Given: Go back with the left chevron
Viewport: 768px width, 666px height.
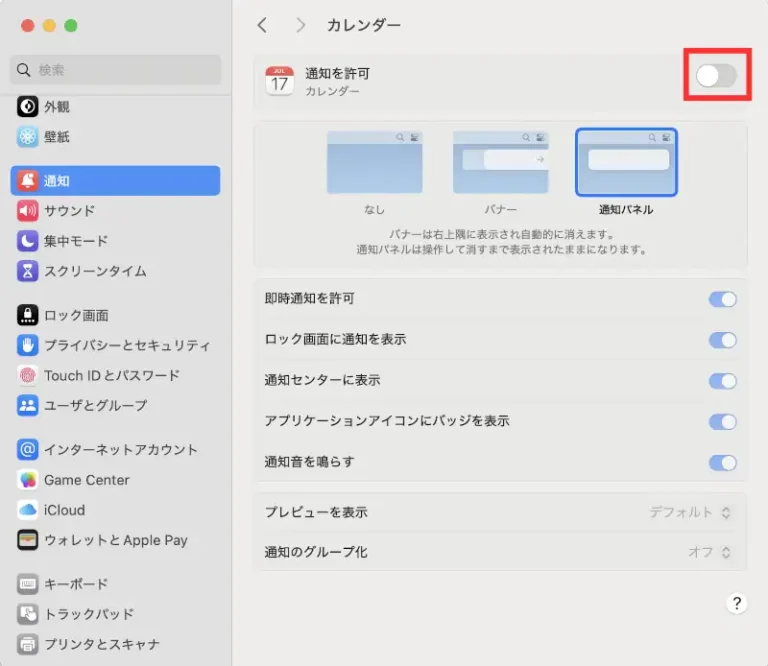Looking at the screenshot, I should [263, 25].
